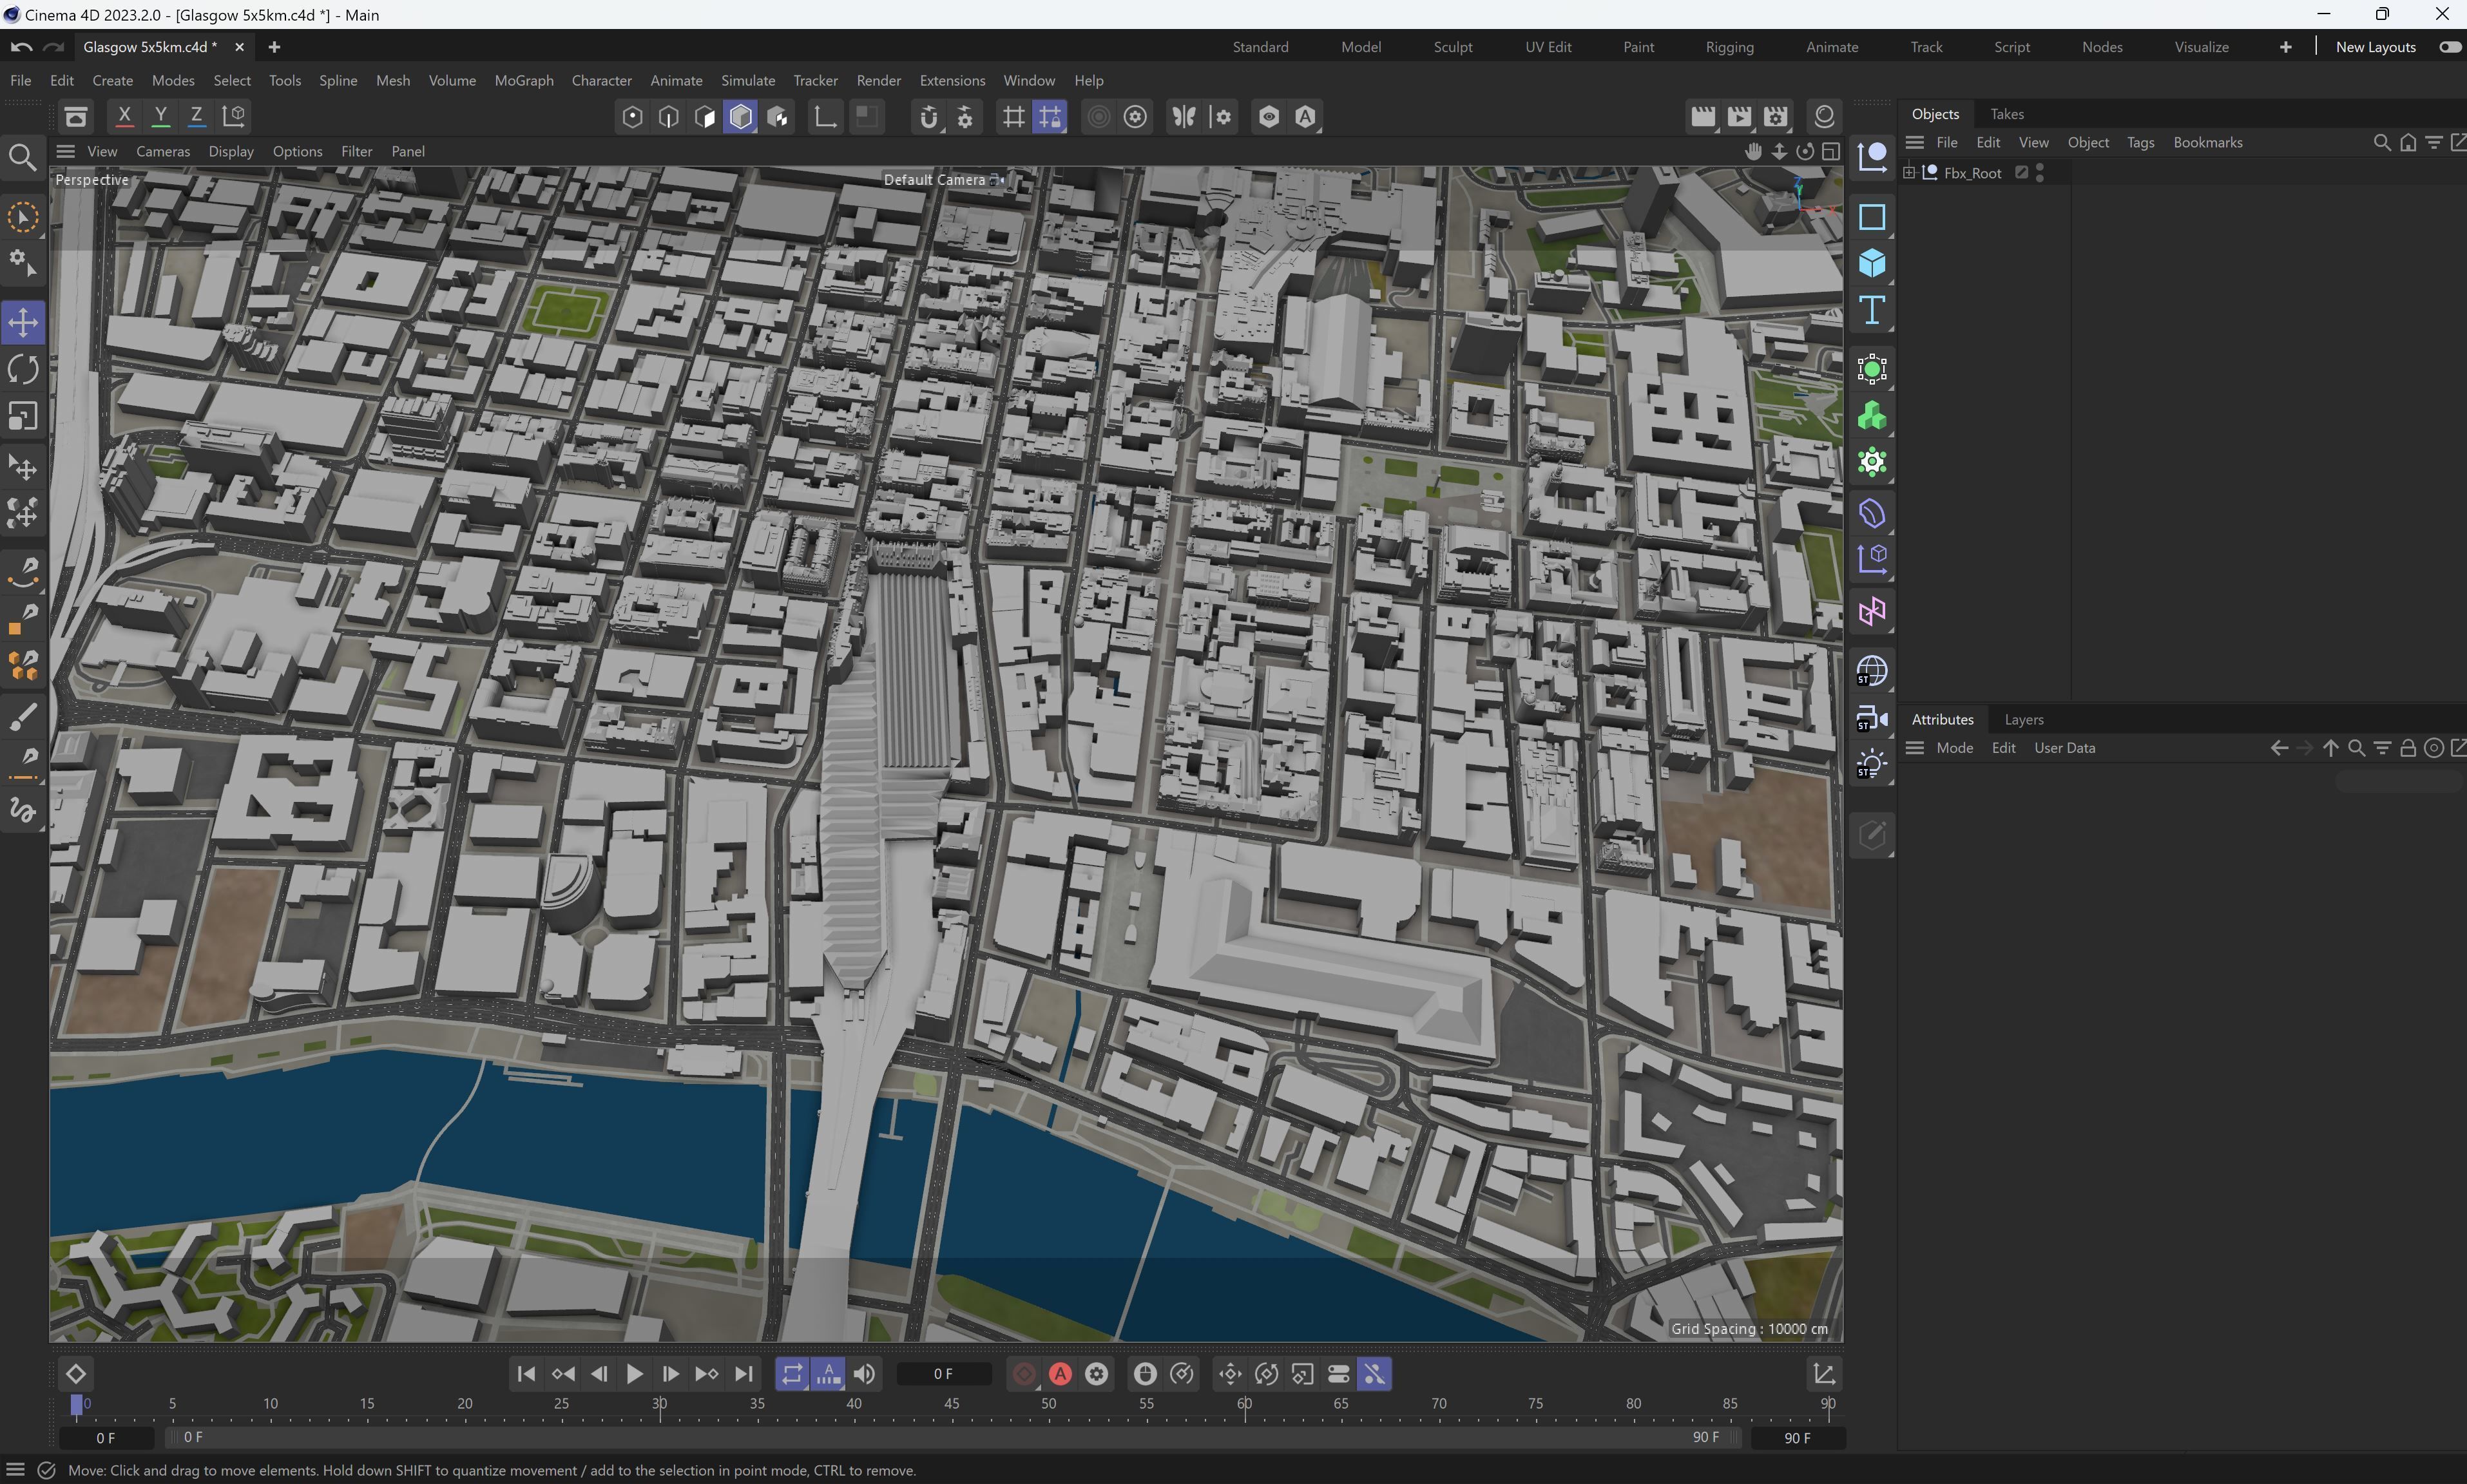The height and width of the screenshot is (1484, 2467).
Task: Switch to the Layers tab
Action: (2023, 720)
